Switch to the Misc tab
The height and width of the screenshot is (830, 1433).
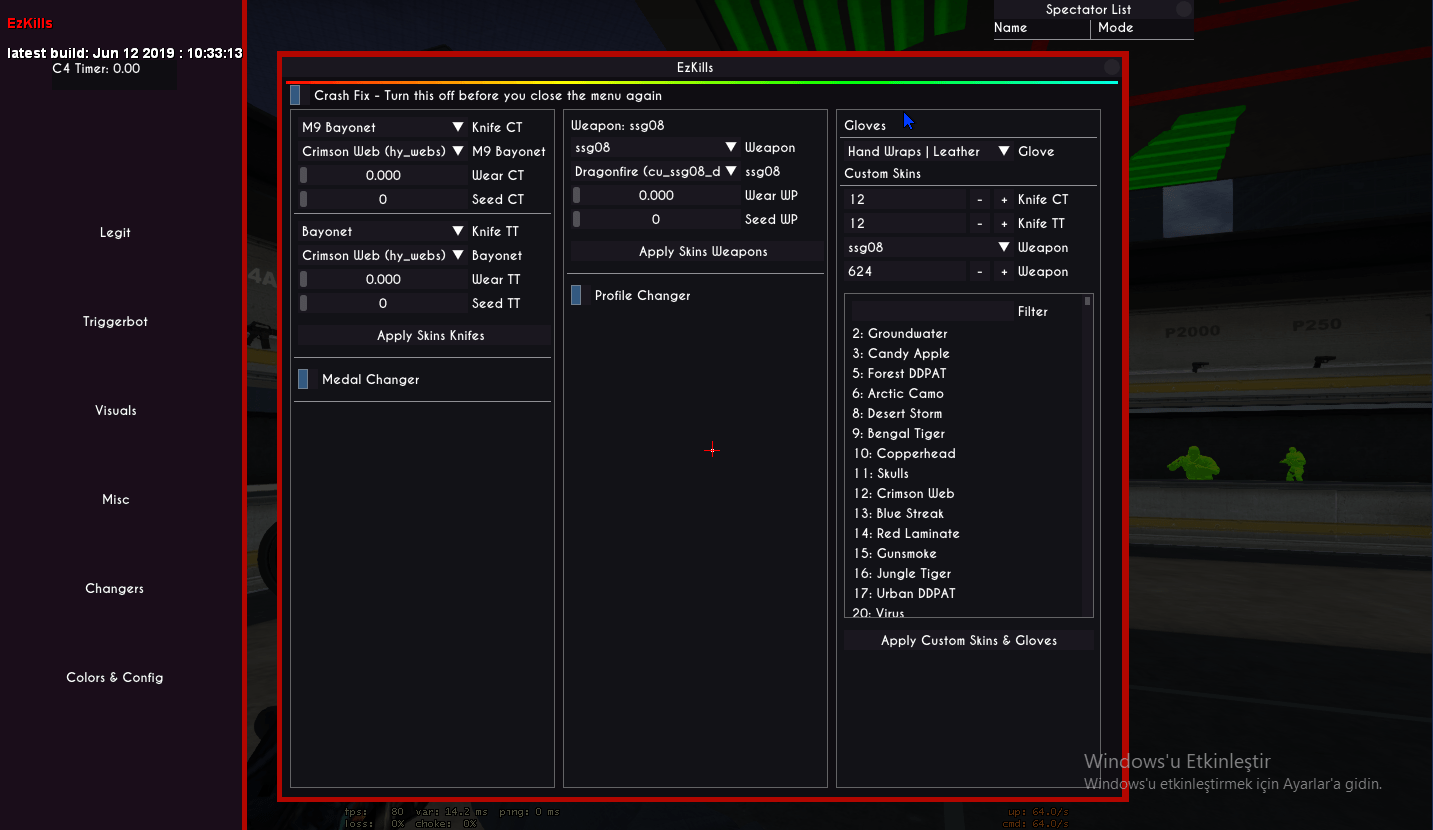[115, 499]
